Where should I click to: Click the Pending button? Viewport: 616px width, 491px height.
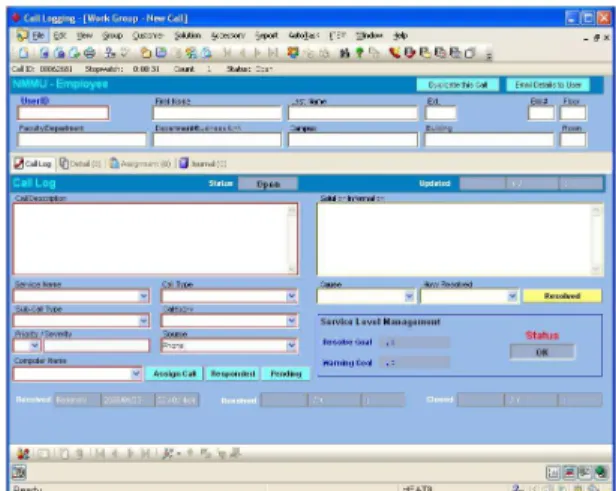point(286,374)
